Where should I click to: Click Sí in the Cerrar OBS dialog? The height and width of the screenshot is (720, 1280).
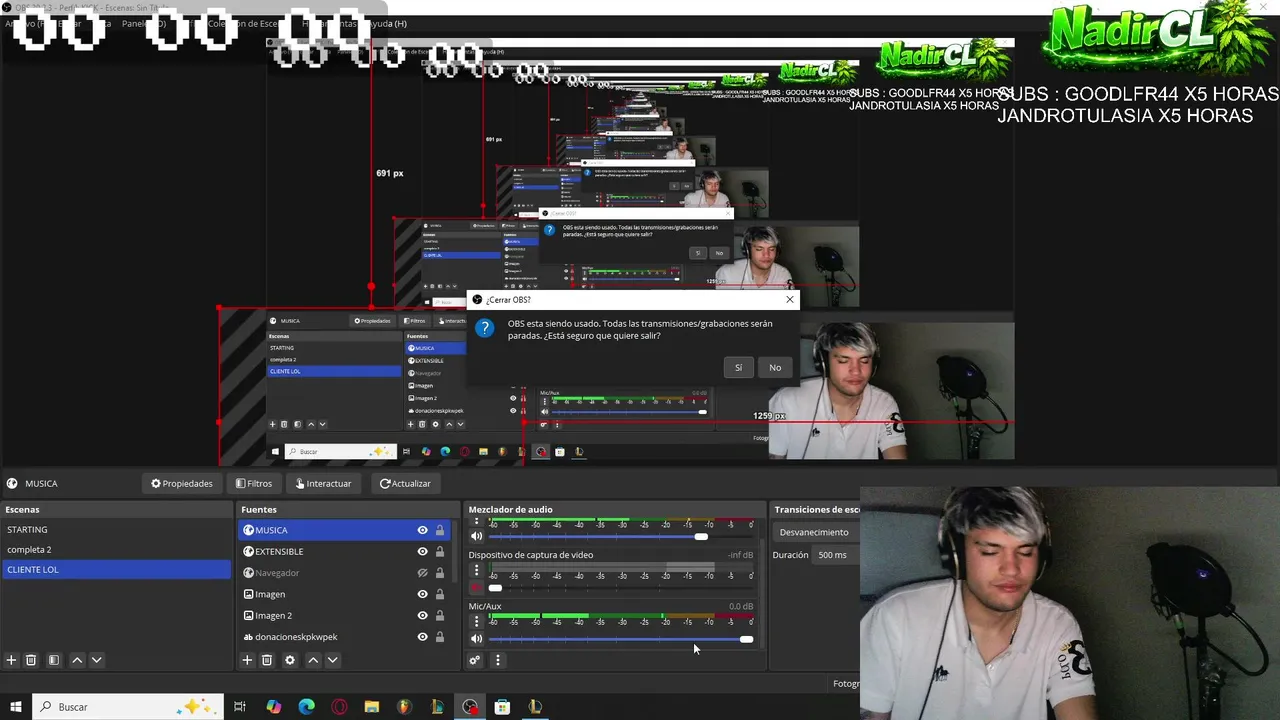738,368
